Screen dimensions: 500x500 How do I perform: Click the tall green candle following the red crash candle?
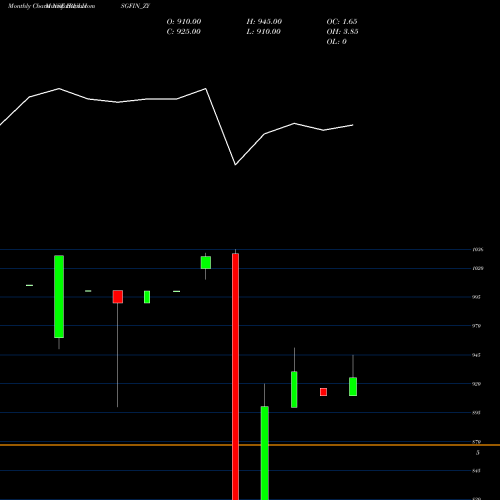pos(265,453)
